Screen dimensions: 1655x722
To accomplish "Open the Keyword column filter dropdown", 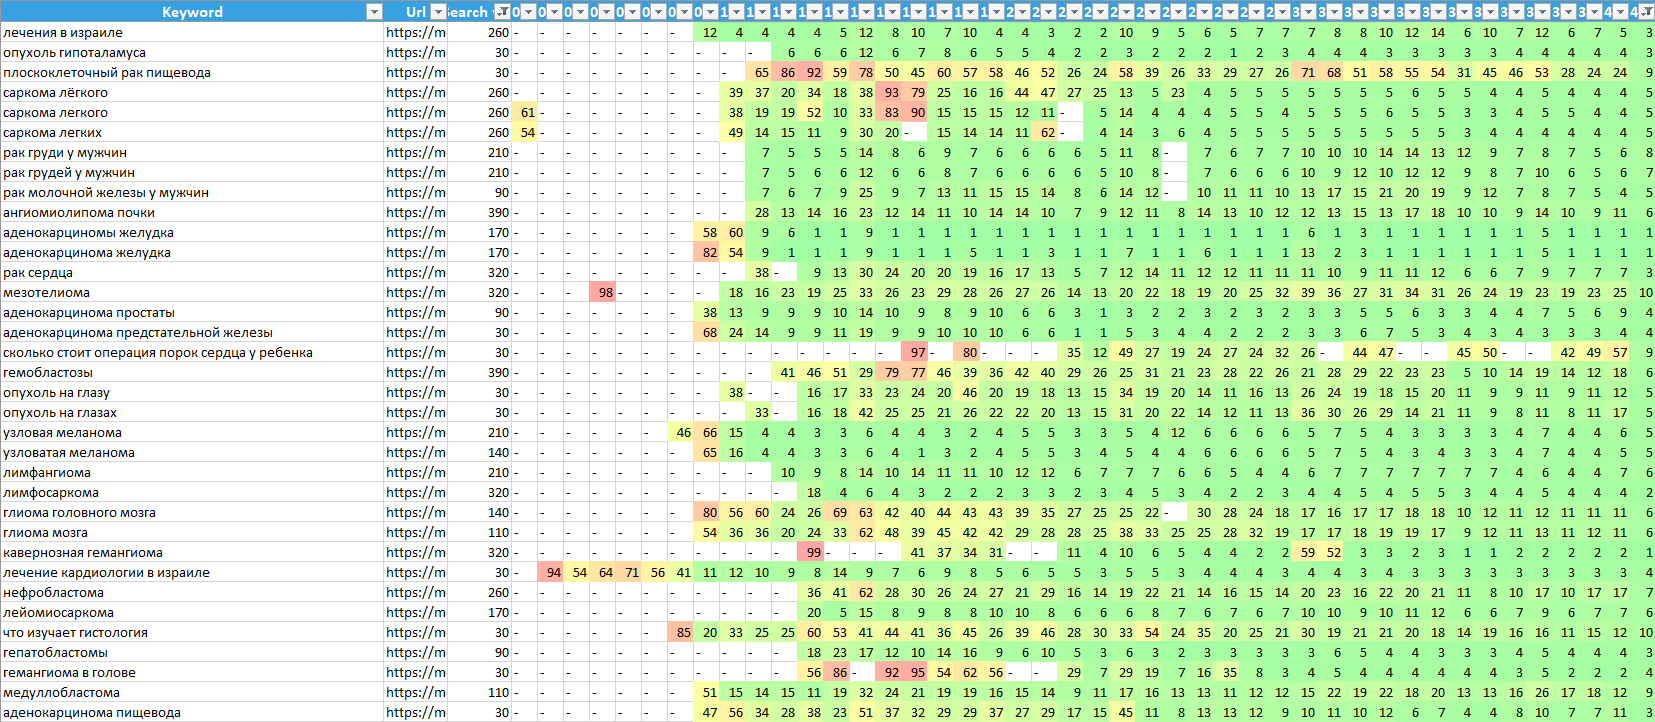I will point(374,12).
